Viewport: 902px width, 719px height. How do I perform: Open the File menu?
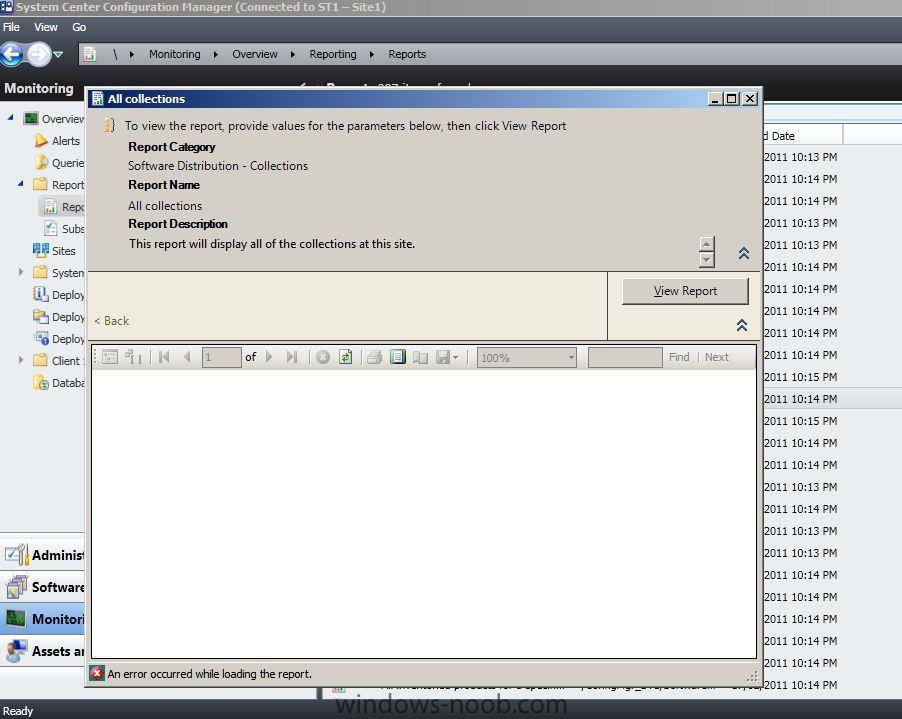[x=11, y=27]
